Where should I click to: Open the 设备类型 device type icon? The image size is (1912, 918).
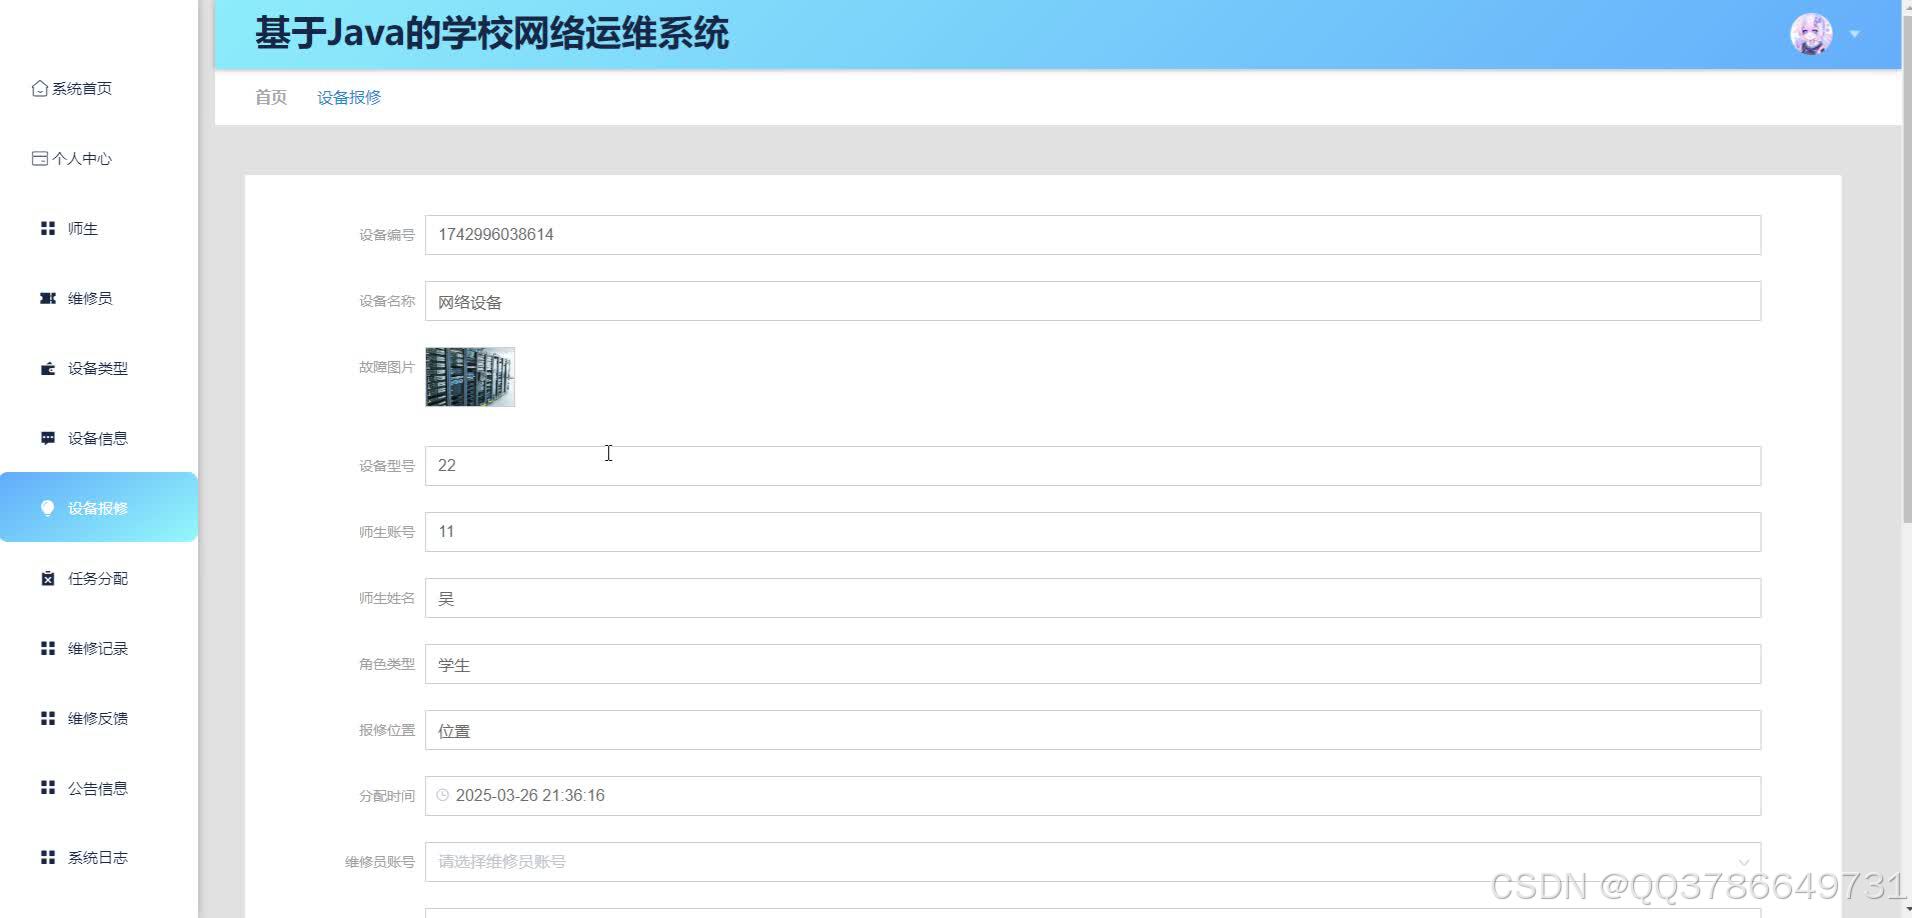tap(47, 368)
